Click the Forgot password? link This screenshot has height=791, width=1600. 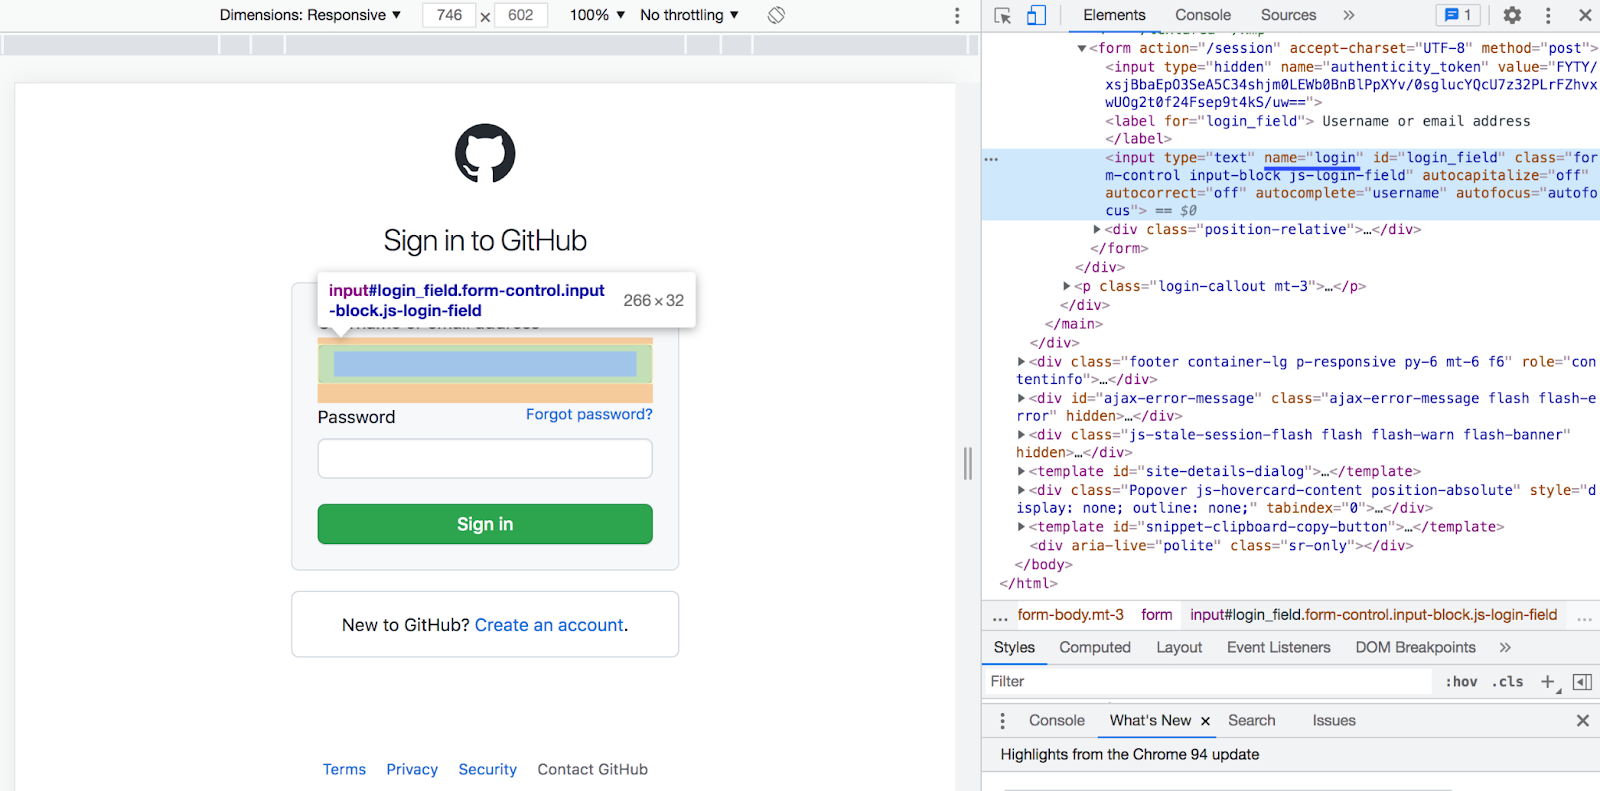(589, 414)
